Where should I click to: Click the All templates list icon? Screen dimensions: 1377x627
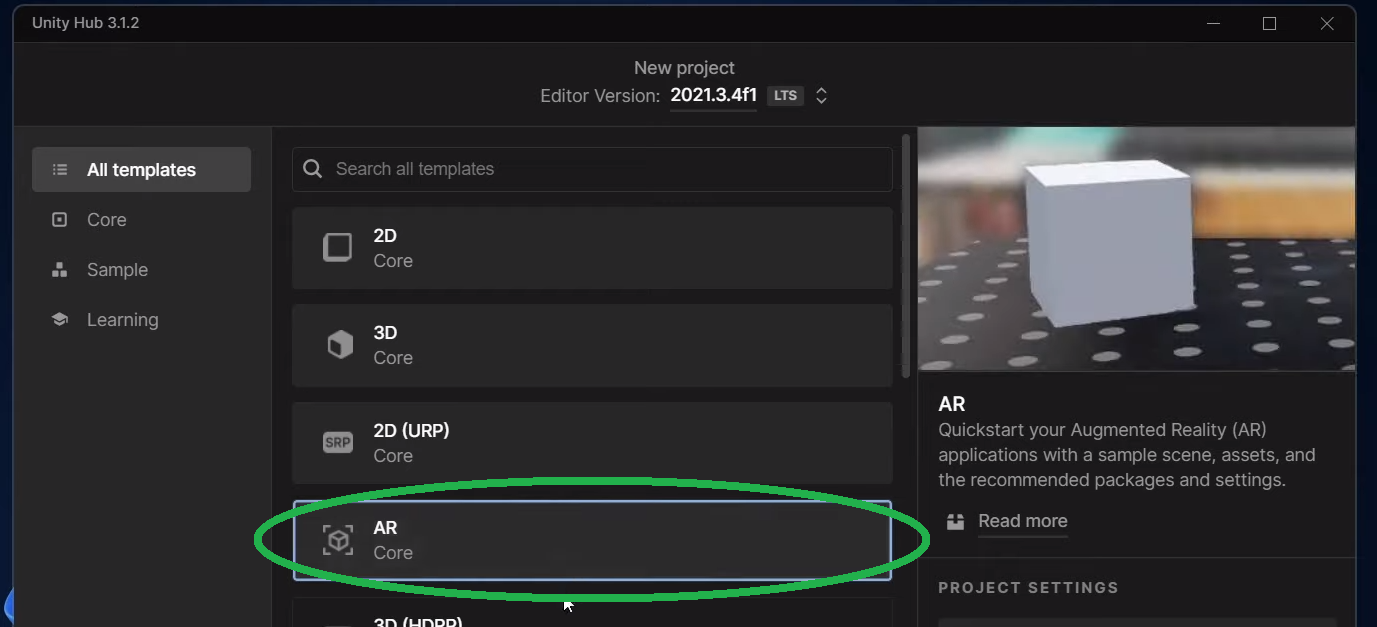pos(60,170)
